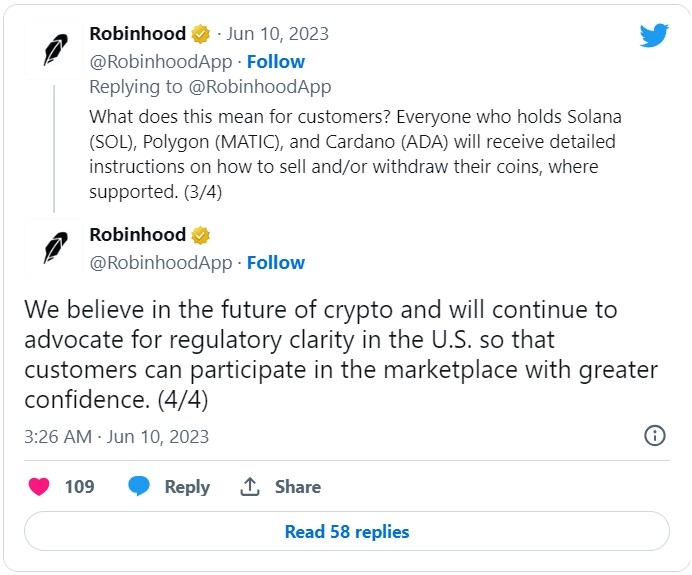
Task: Like the tweet with the heart icon
Action: [x=39, y=486]
